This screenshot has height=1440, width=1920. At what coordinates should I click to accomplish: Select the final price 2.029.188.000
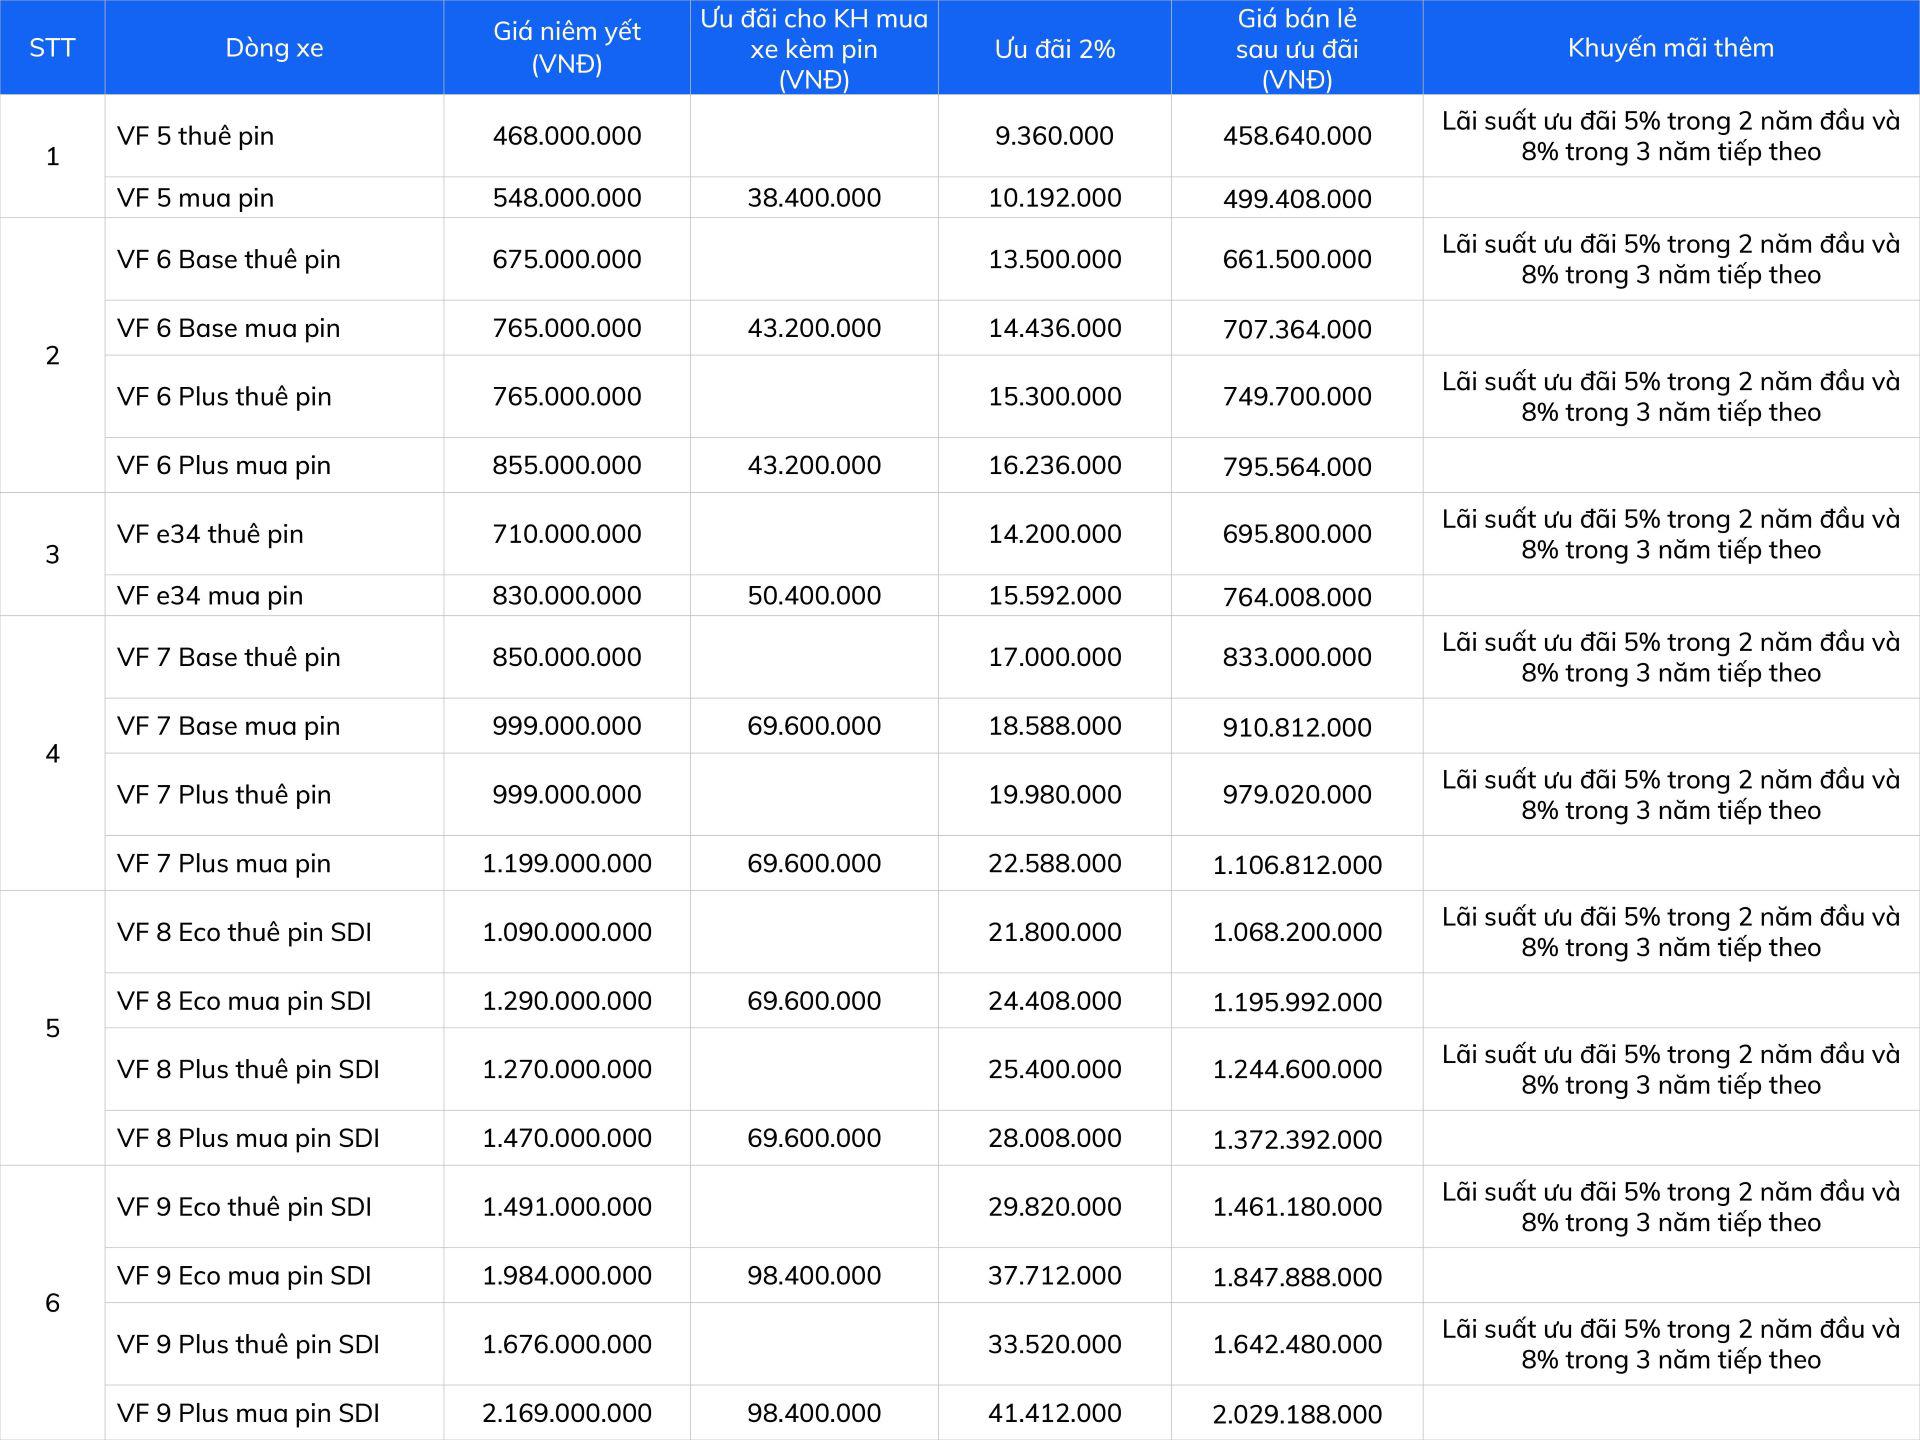(x=1297, y=1414)
